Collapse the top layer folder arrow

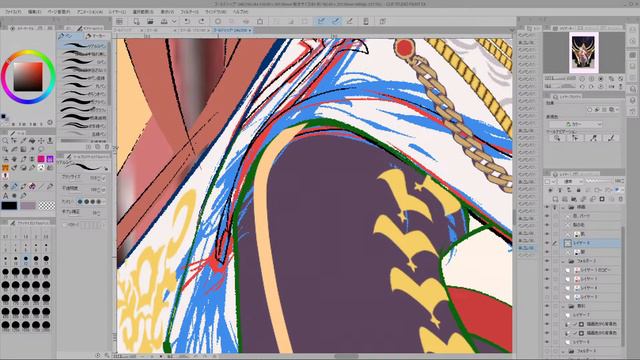[x=563, y=207]
